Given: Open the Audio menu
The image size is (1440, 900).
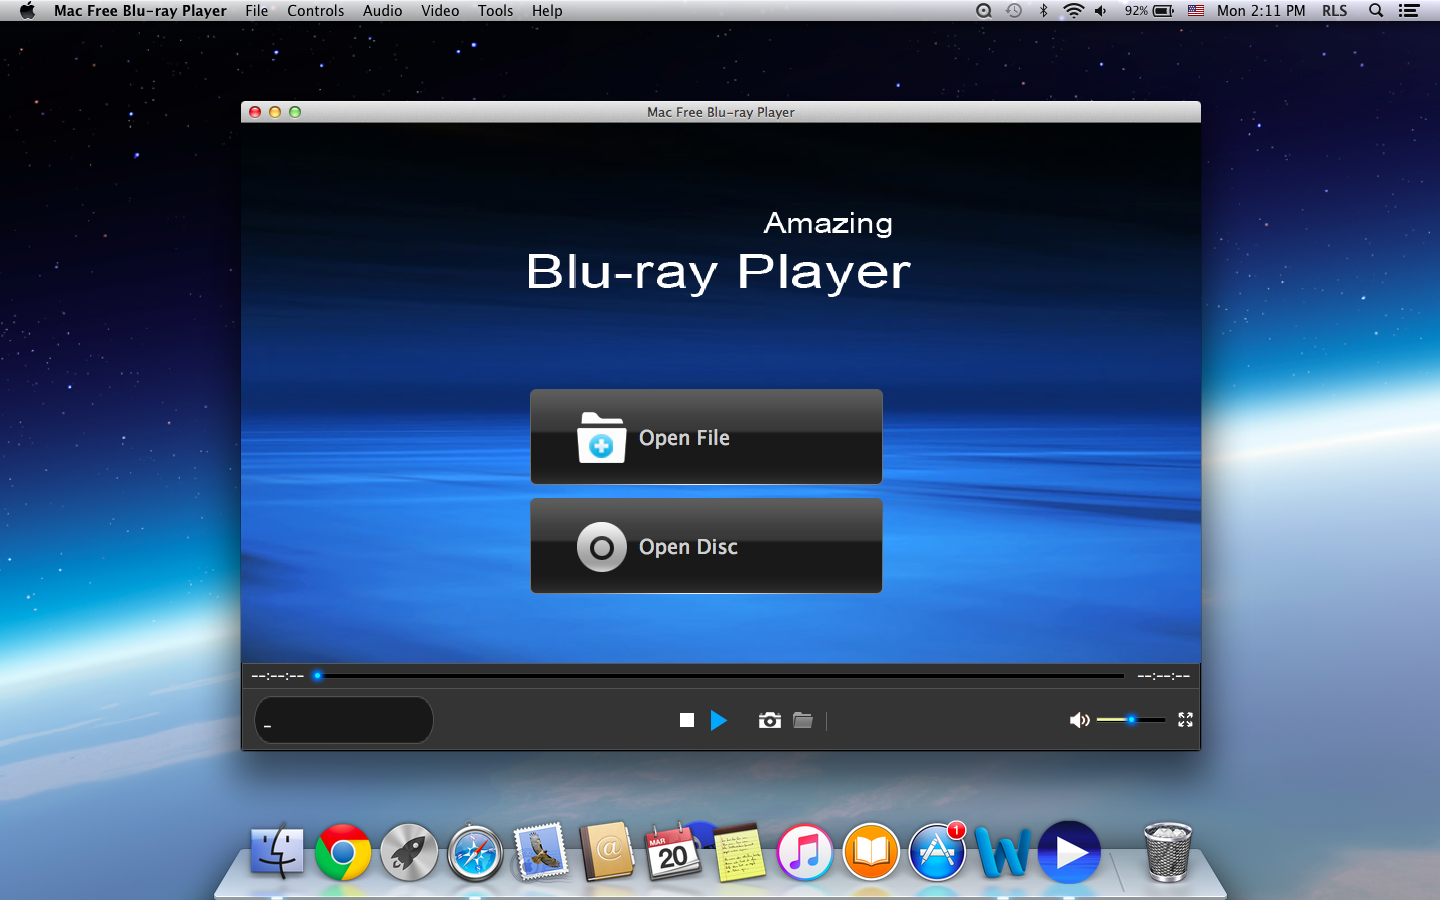Looking at the screenshot, I should (x=383, y=11).
